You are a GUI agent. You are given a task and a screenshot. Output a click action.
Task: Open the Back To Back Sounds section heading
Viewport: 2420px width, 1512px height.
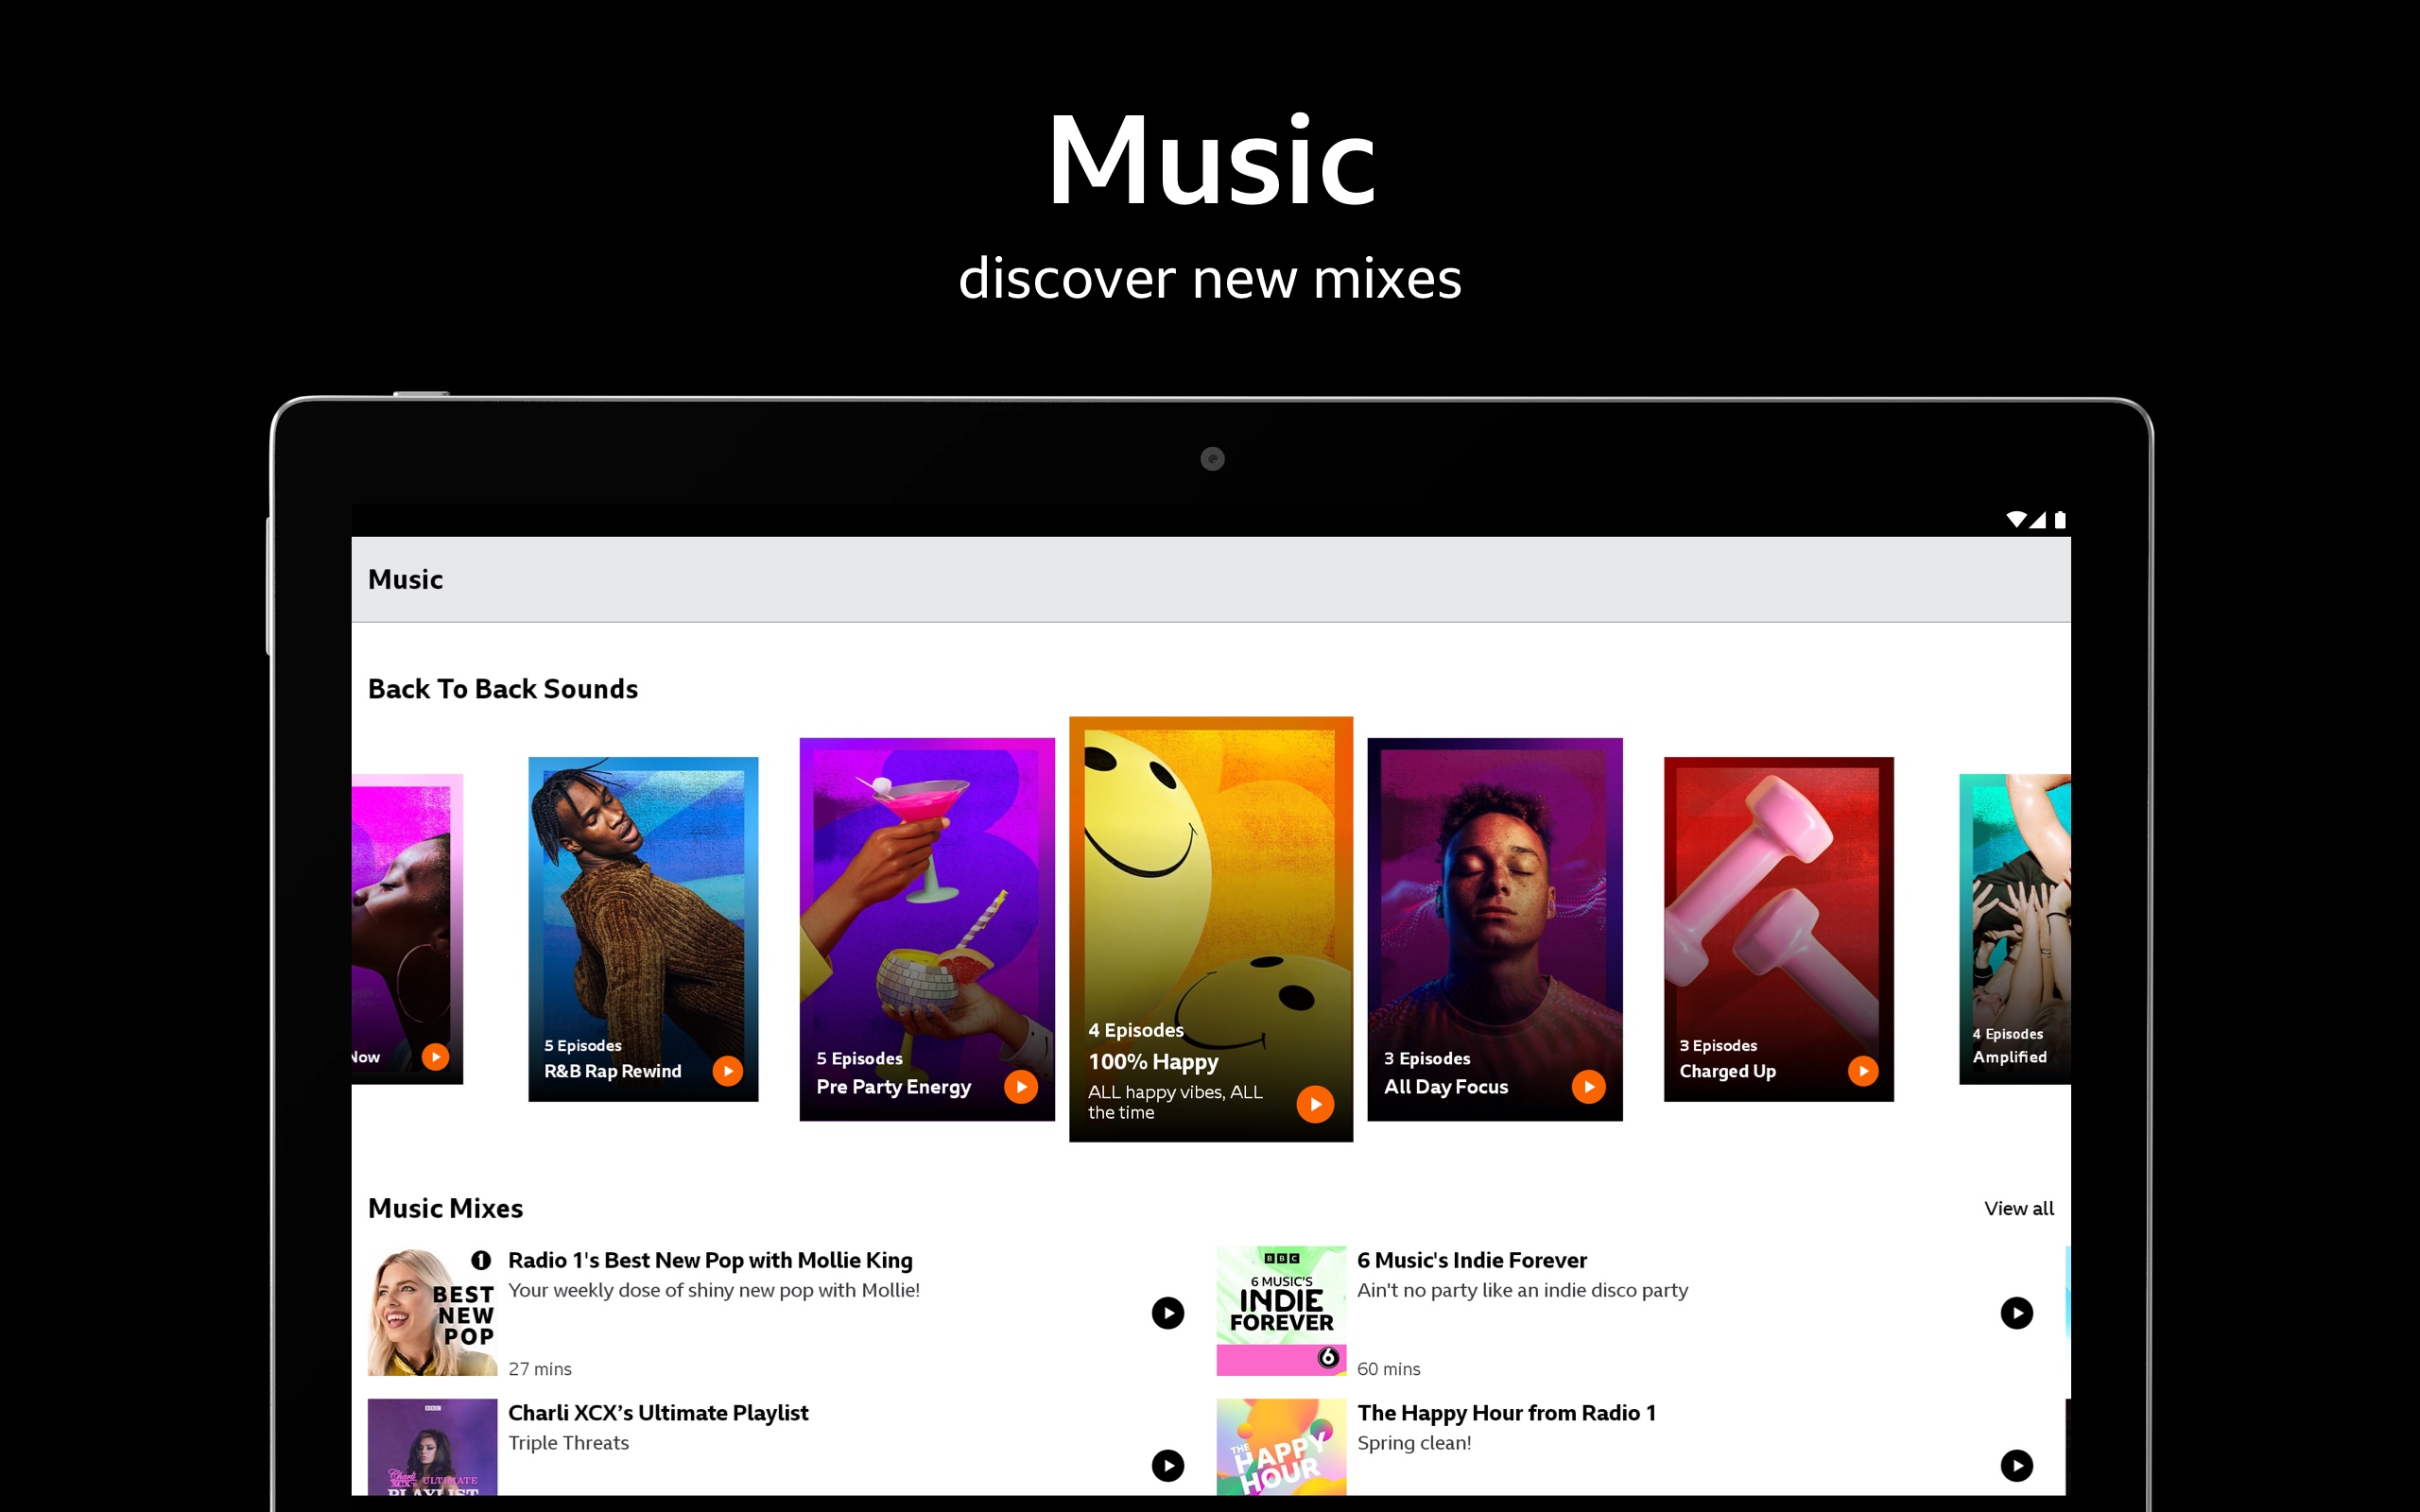coord(503,688)
